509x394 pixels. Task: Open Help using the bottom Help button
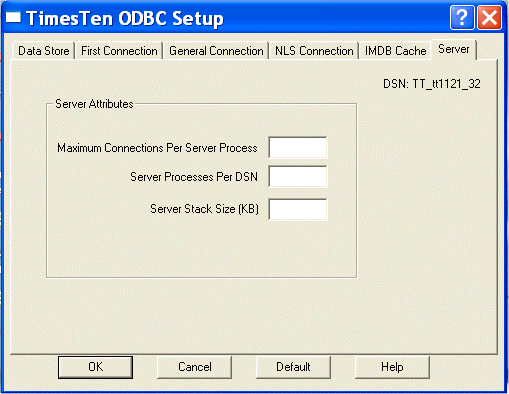(x=392, y=367)
